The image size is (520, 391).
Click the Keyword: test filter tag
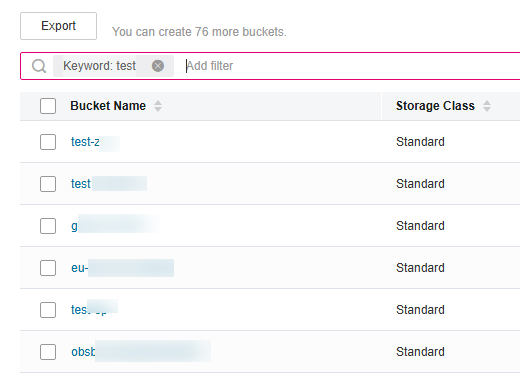tap(100, 66)
